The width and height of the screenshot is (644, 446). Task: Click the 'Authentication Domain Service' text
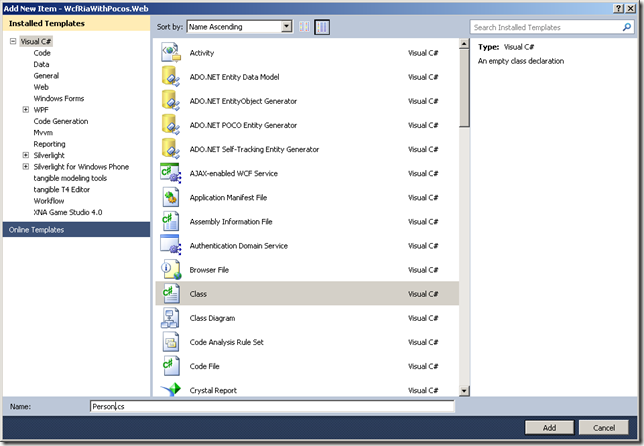tap(239, 246)
